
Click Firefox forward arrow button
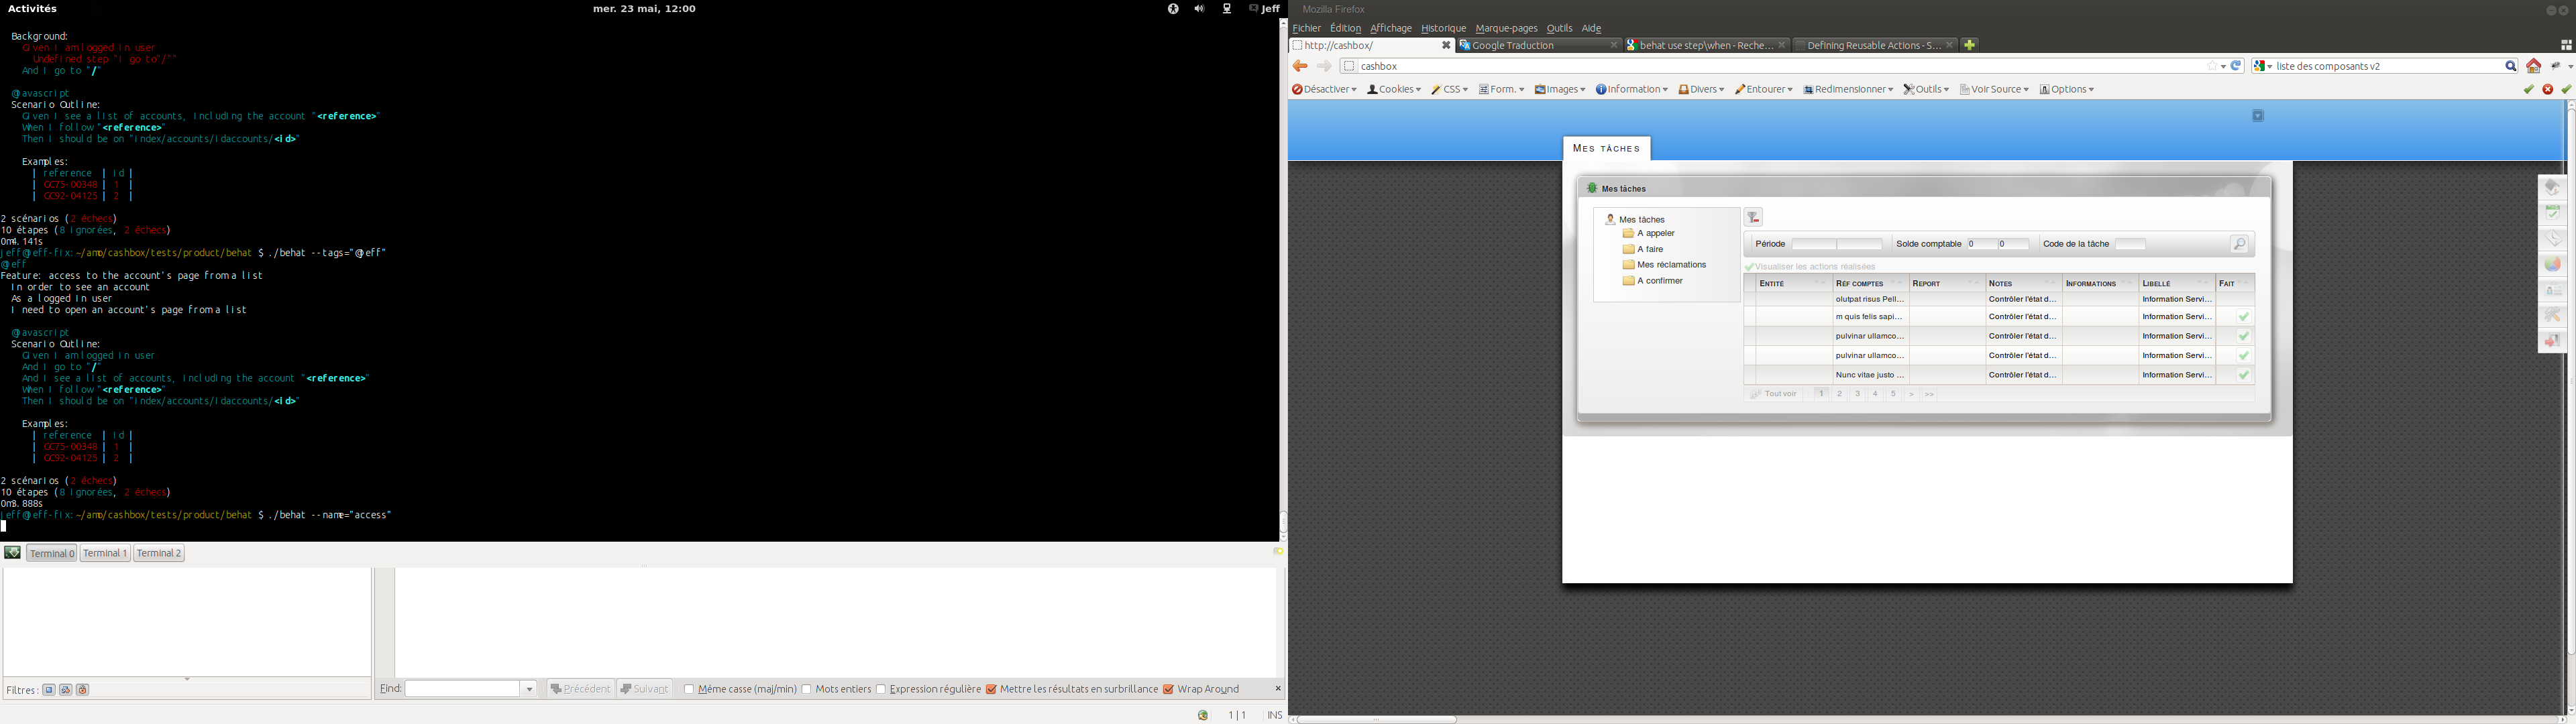click(x=1324, y=67)
